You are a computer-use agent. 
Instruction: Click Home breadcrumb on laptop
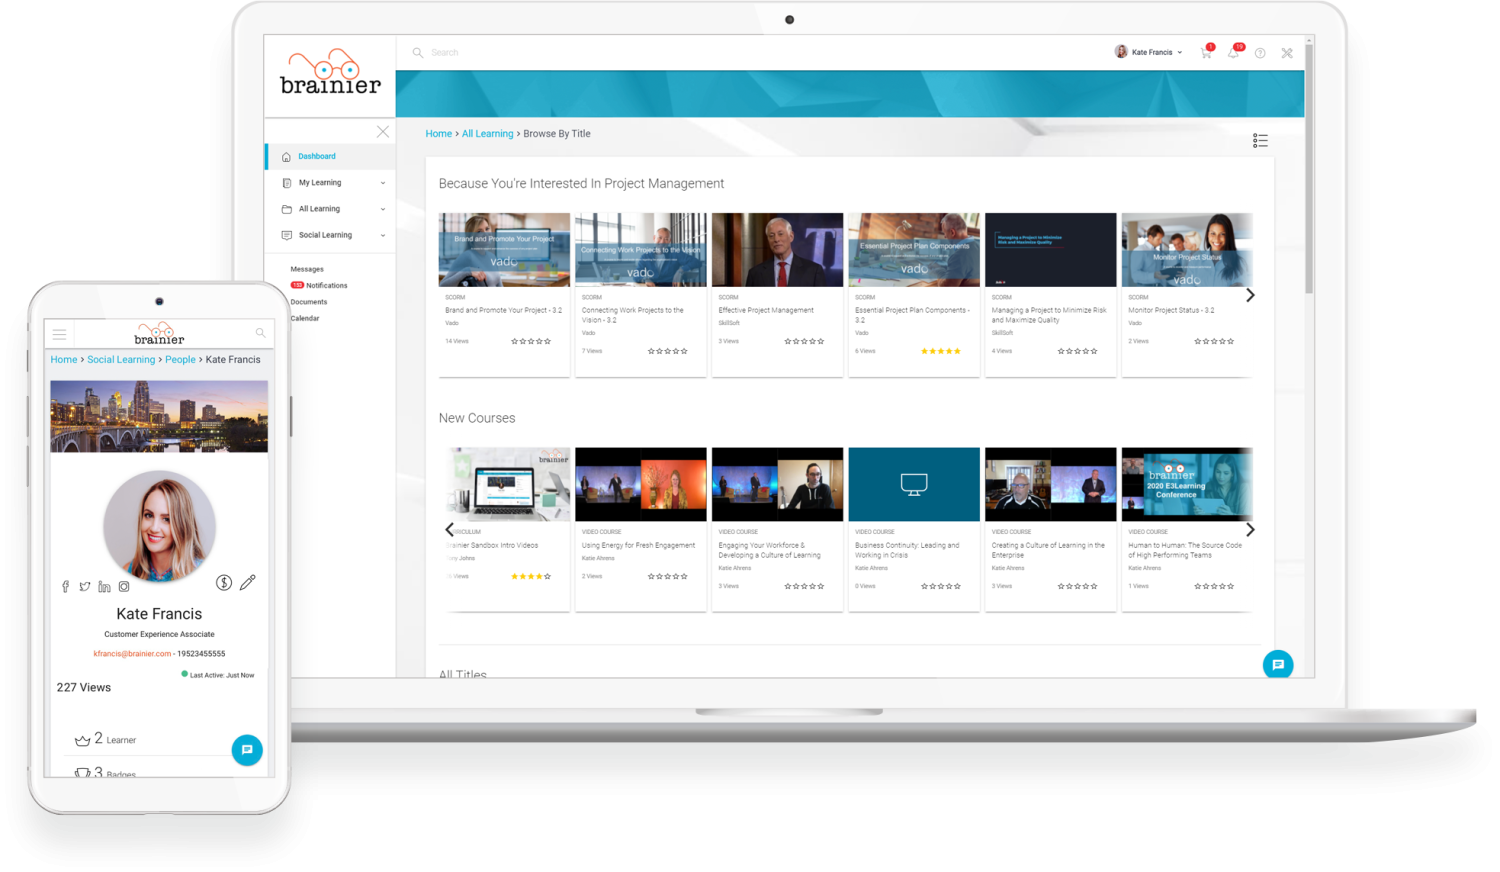(439, 133)
